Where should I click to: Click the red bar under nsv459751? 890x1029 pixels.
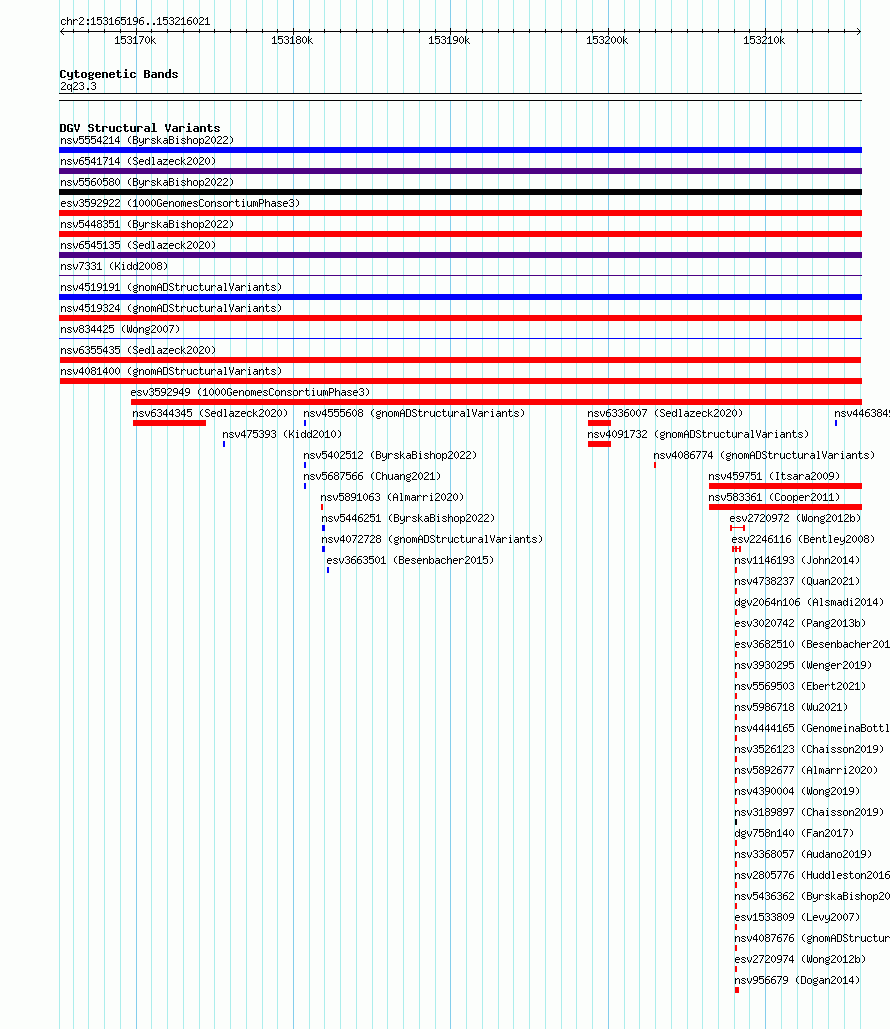tap(785, 486)
